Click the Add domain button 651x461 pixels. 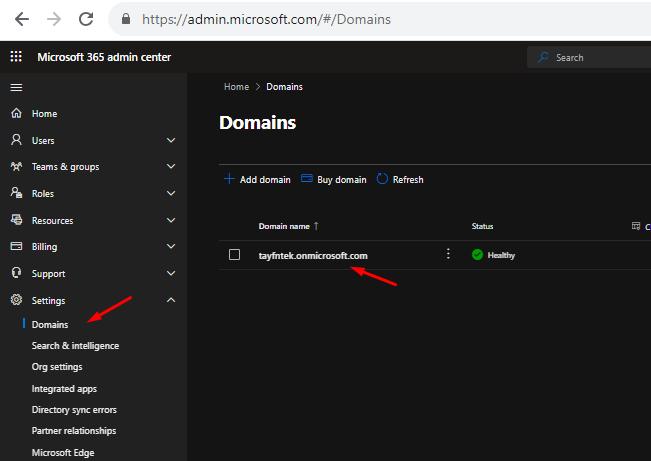tap(257, 180)
